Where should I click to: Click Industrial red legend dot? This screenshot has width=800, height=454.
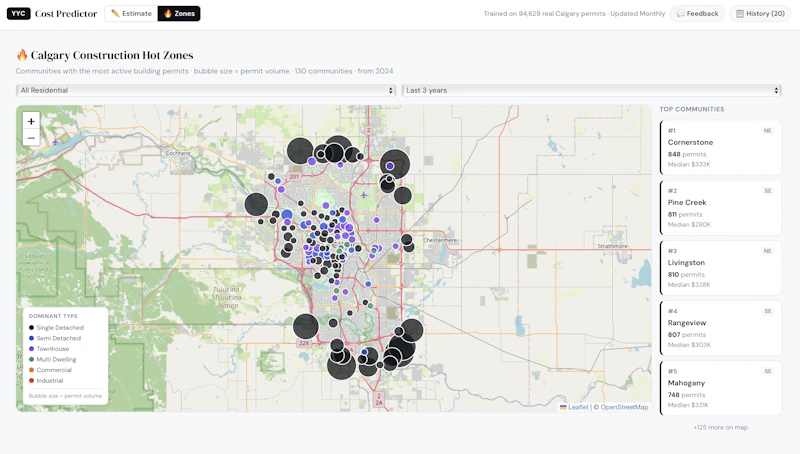32,381
